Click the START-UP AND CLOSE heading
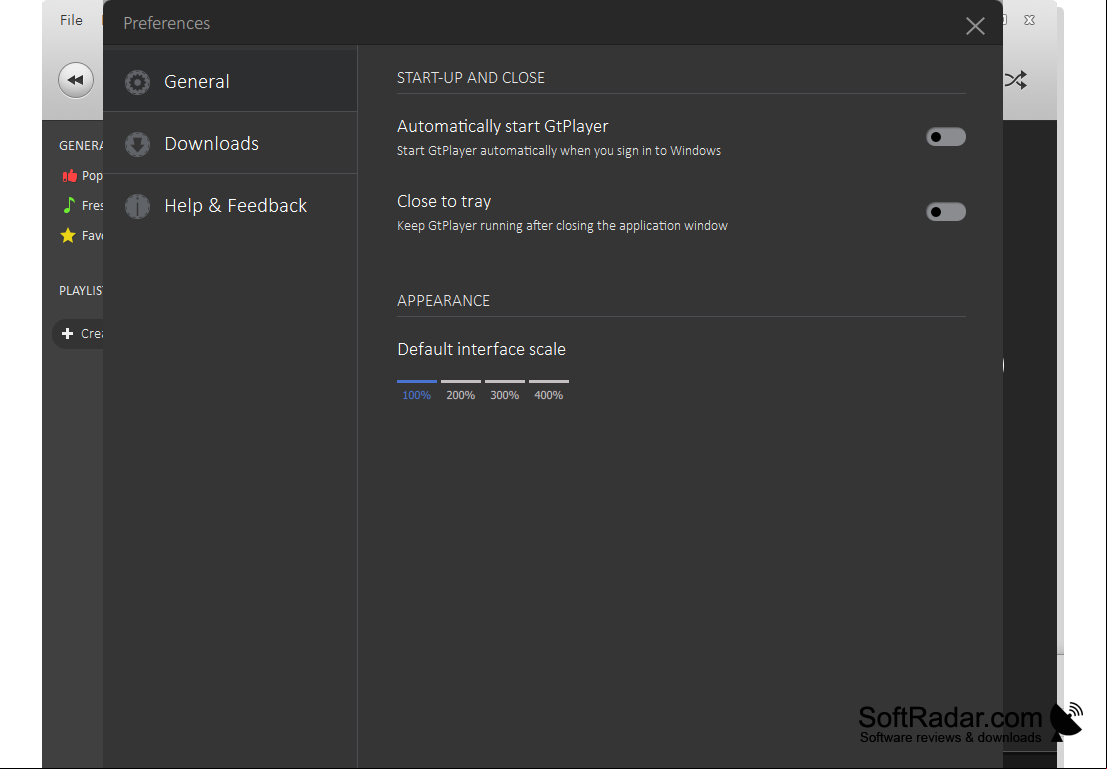Screen dimensions: 1107x769 [471, 78]
